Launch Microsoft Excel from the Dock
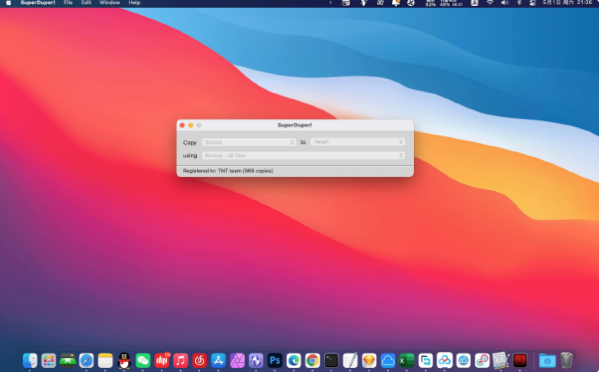Viewport: 599px width, 372px height. [x=406, y=360]
